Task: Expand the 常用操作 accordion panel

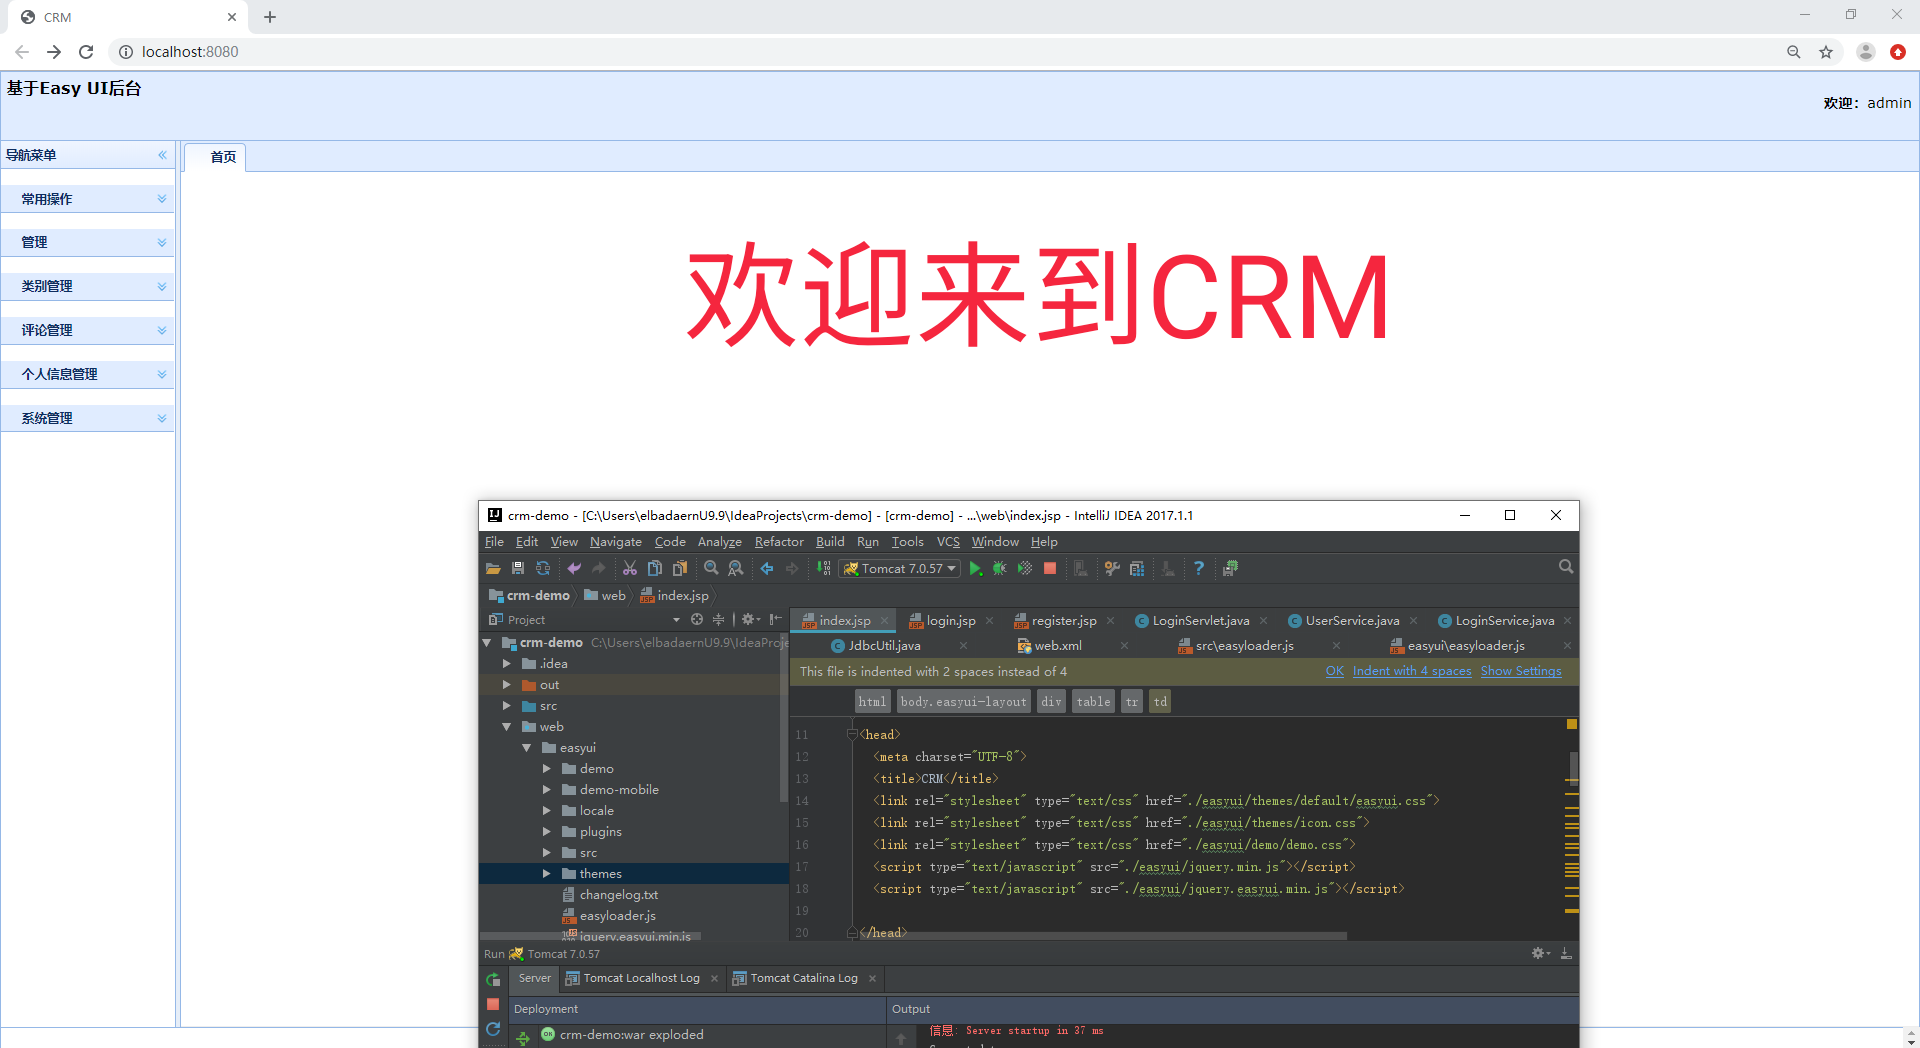Action: tap(162, 199)
